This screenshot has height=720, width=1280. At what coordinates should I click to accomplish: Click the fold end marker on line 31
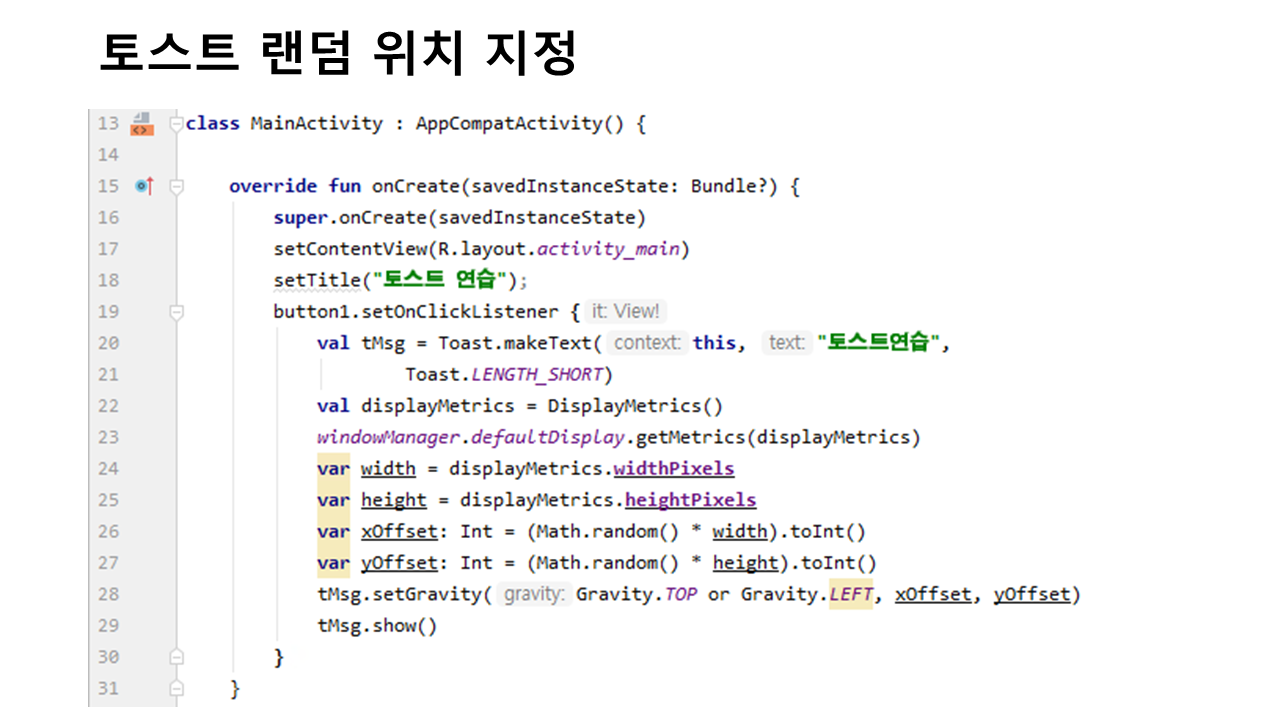[x=177, y=689]
